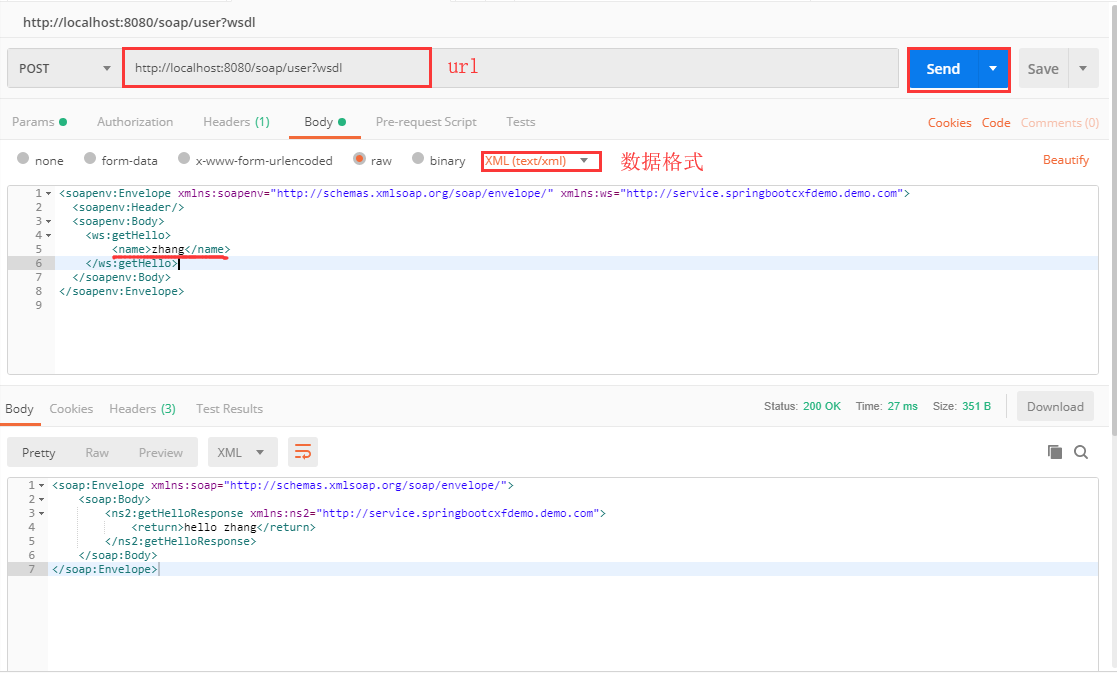Open the Tests tab

point(520,121)
